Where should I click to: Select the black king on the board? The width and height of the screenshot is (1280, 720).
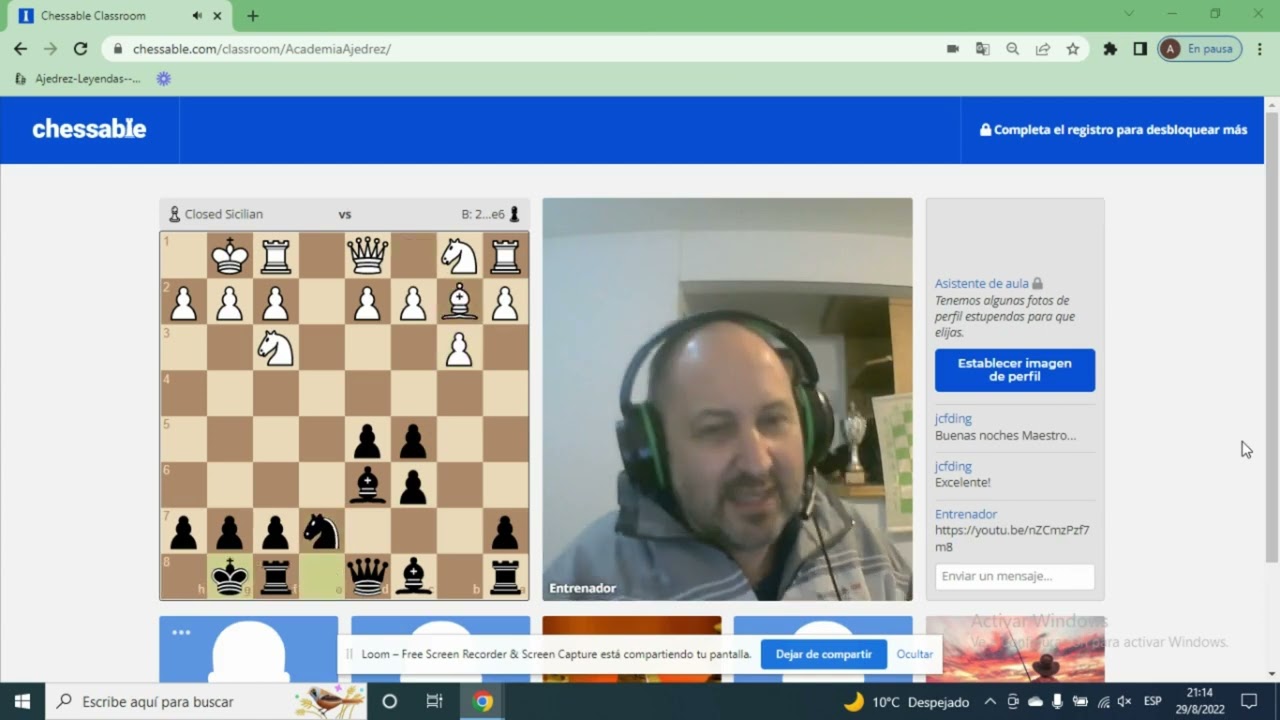229,577
